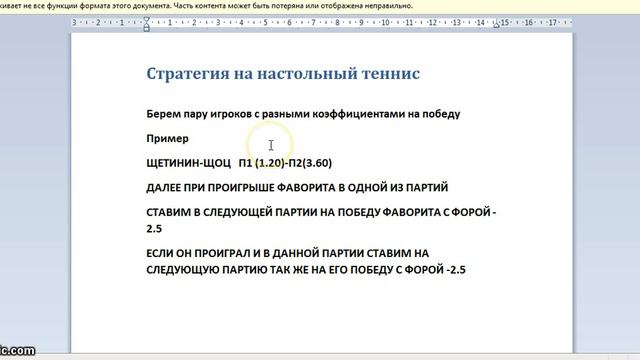Click the heading "Стратегия на настольный теннис"
640x360 pixels.
click(283, 74)
